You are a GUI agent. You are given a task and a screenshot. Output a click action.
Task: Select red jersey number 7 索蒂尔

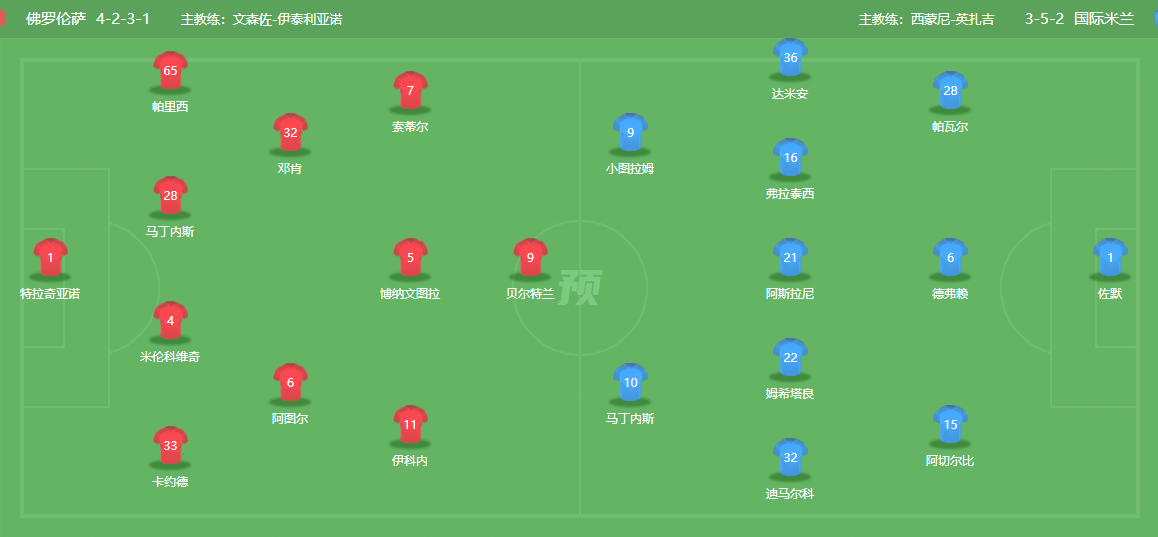pos(410,90)
